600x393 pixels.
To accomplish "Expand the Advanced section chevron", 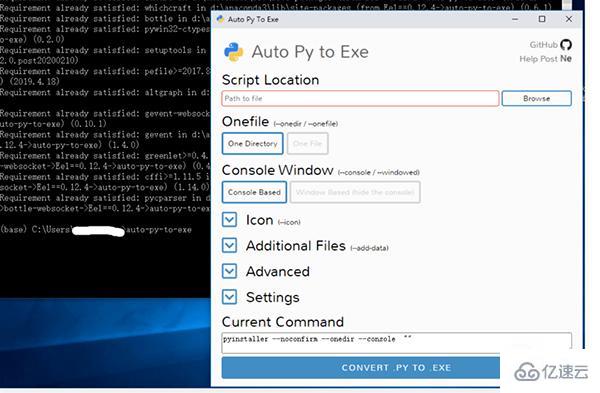I will click(230, 271).
